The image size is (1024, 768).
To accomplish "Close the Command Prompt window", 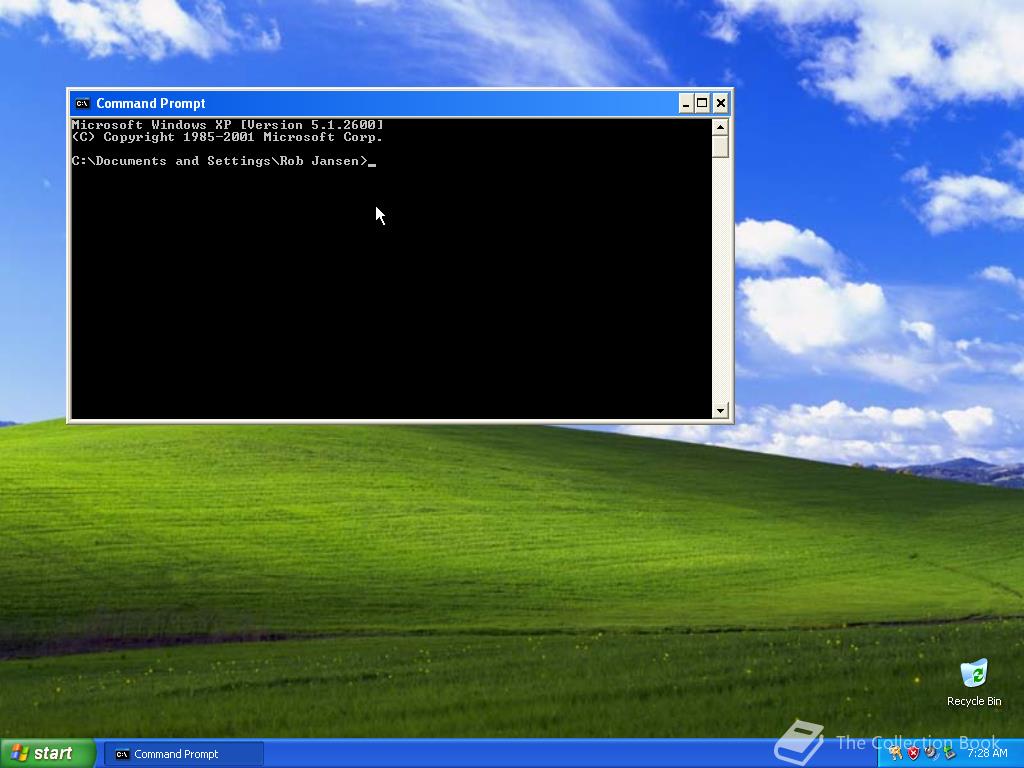I will (720, 103).
